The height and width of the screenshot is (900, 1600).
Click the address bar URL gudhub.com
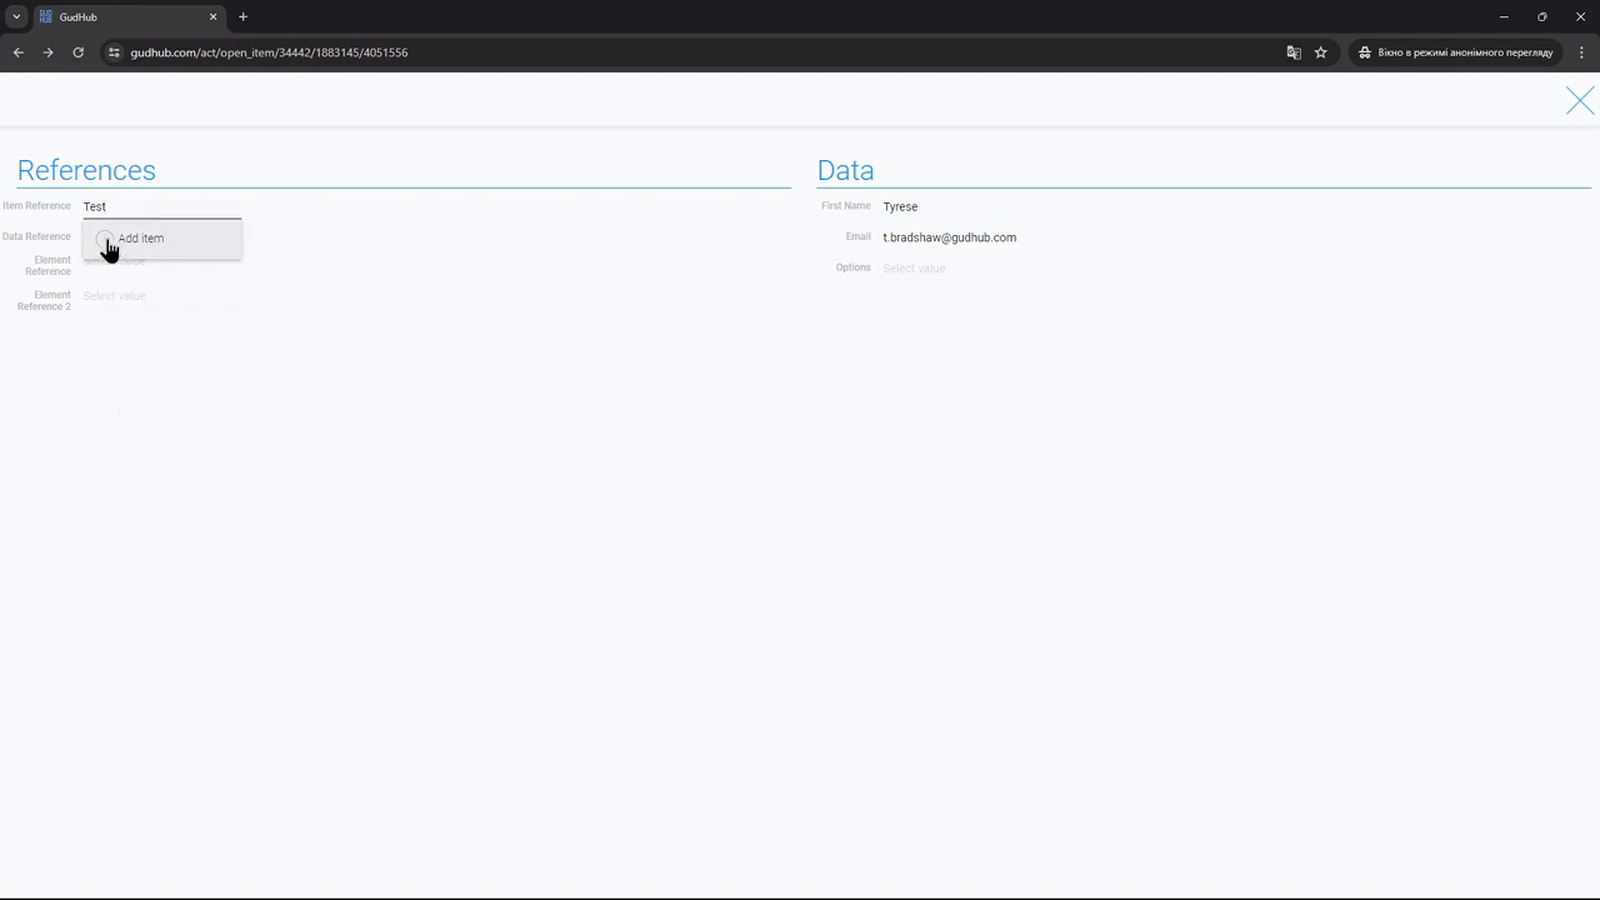point(269,52)
